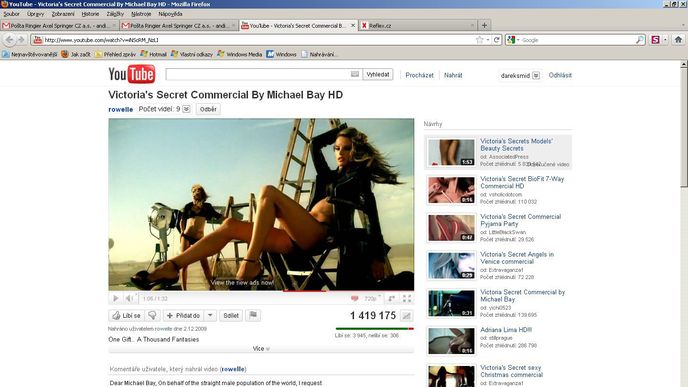Viewport: 688px width, 387px height.
Task: Open the Úpravy menu
Action: point(35,14)
